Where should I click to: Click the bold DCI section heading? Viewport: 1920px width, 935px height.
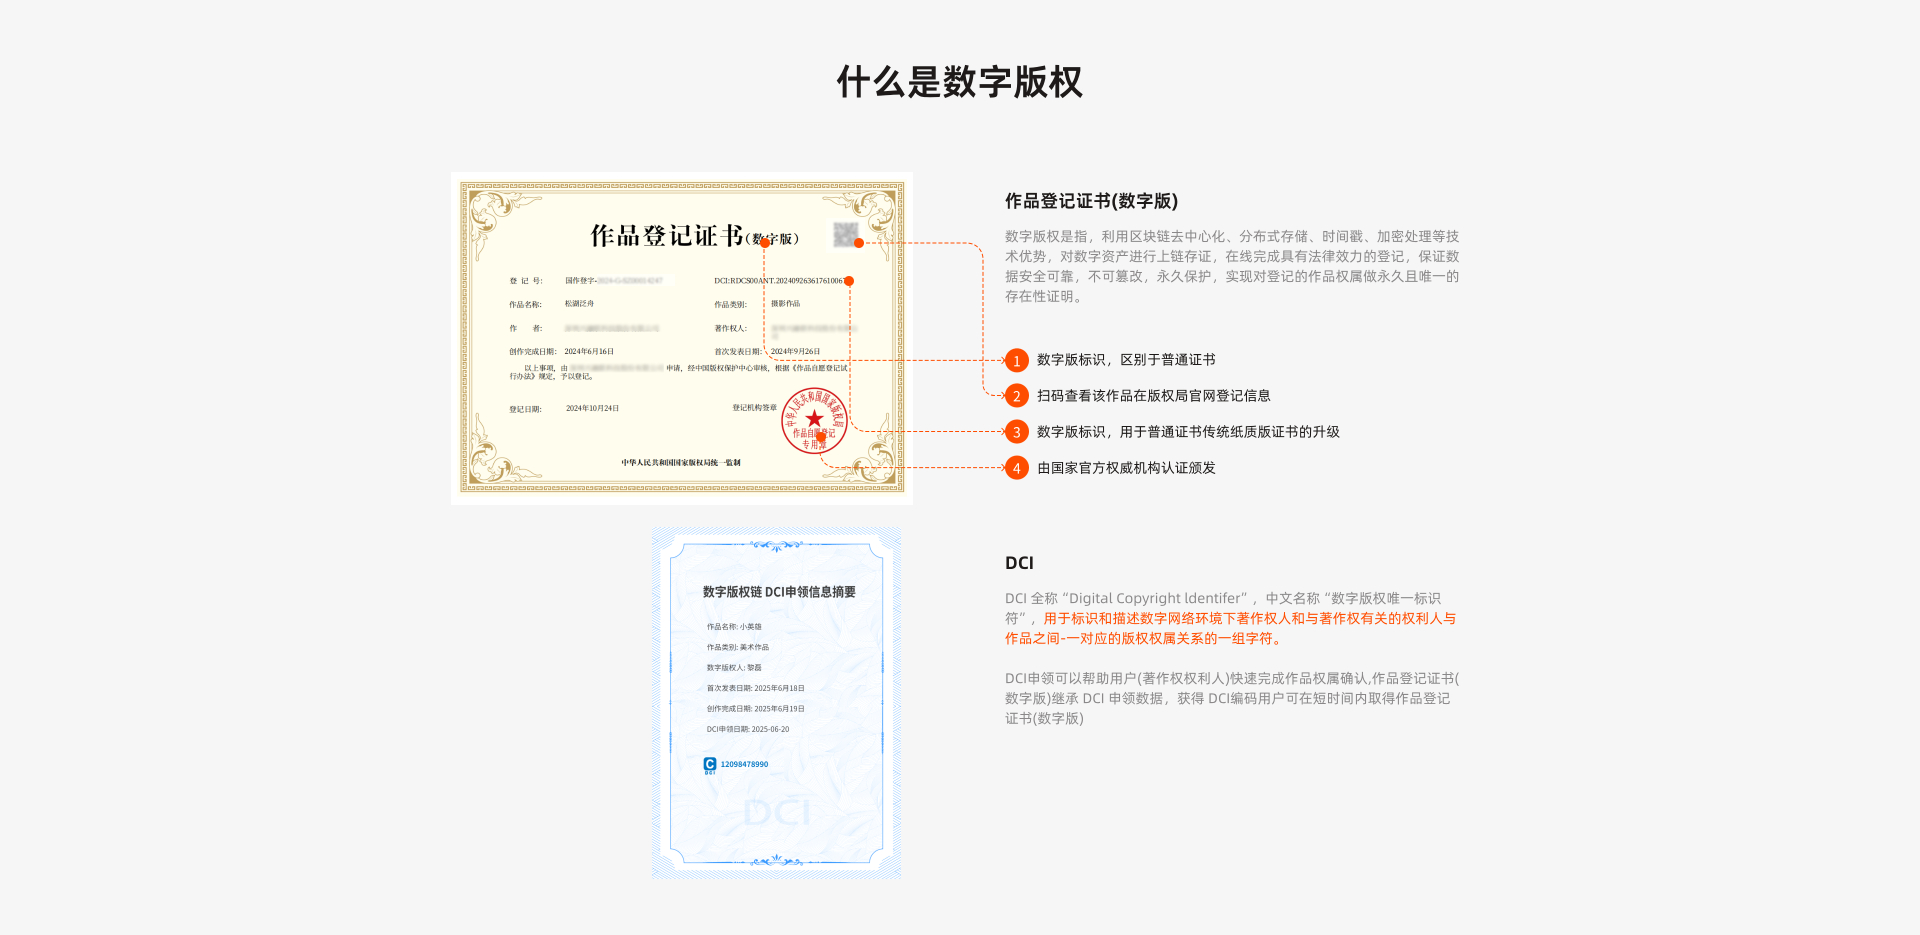(x=1019, y=563)
